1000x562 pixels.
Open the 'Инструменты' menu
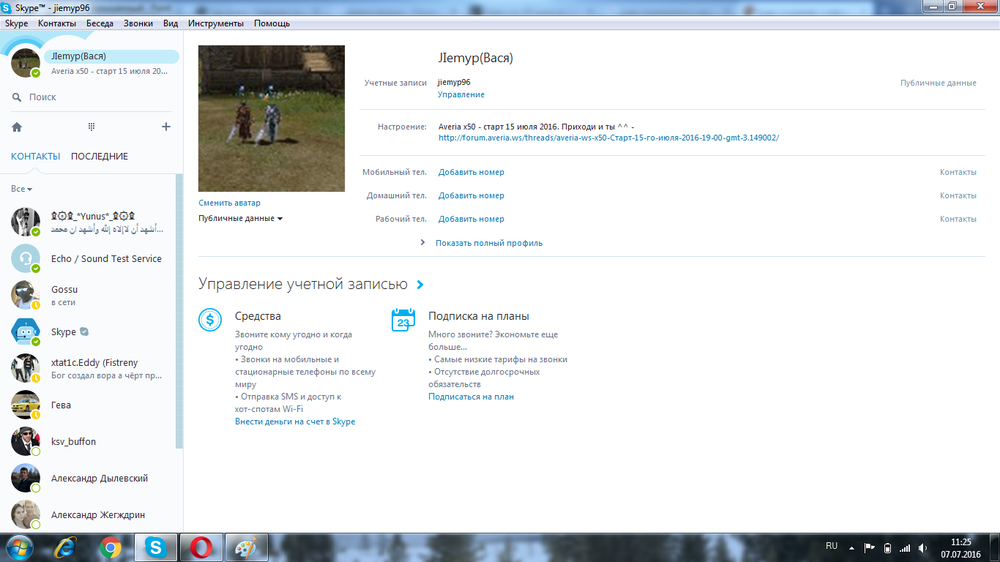pyautogui.click(x=216, y=23)
